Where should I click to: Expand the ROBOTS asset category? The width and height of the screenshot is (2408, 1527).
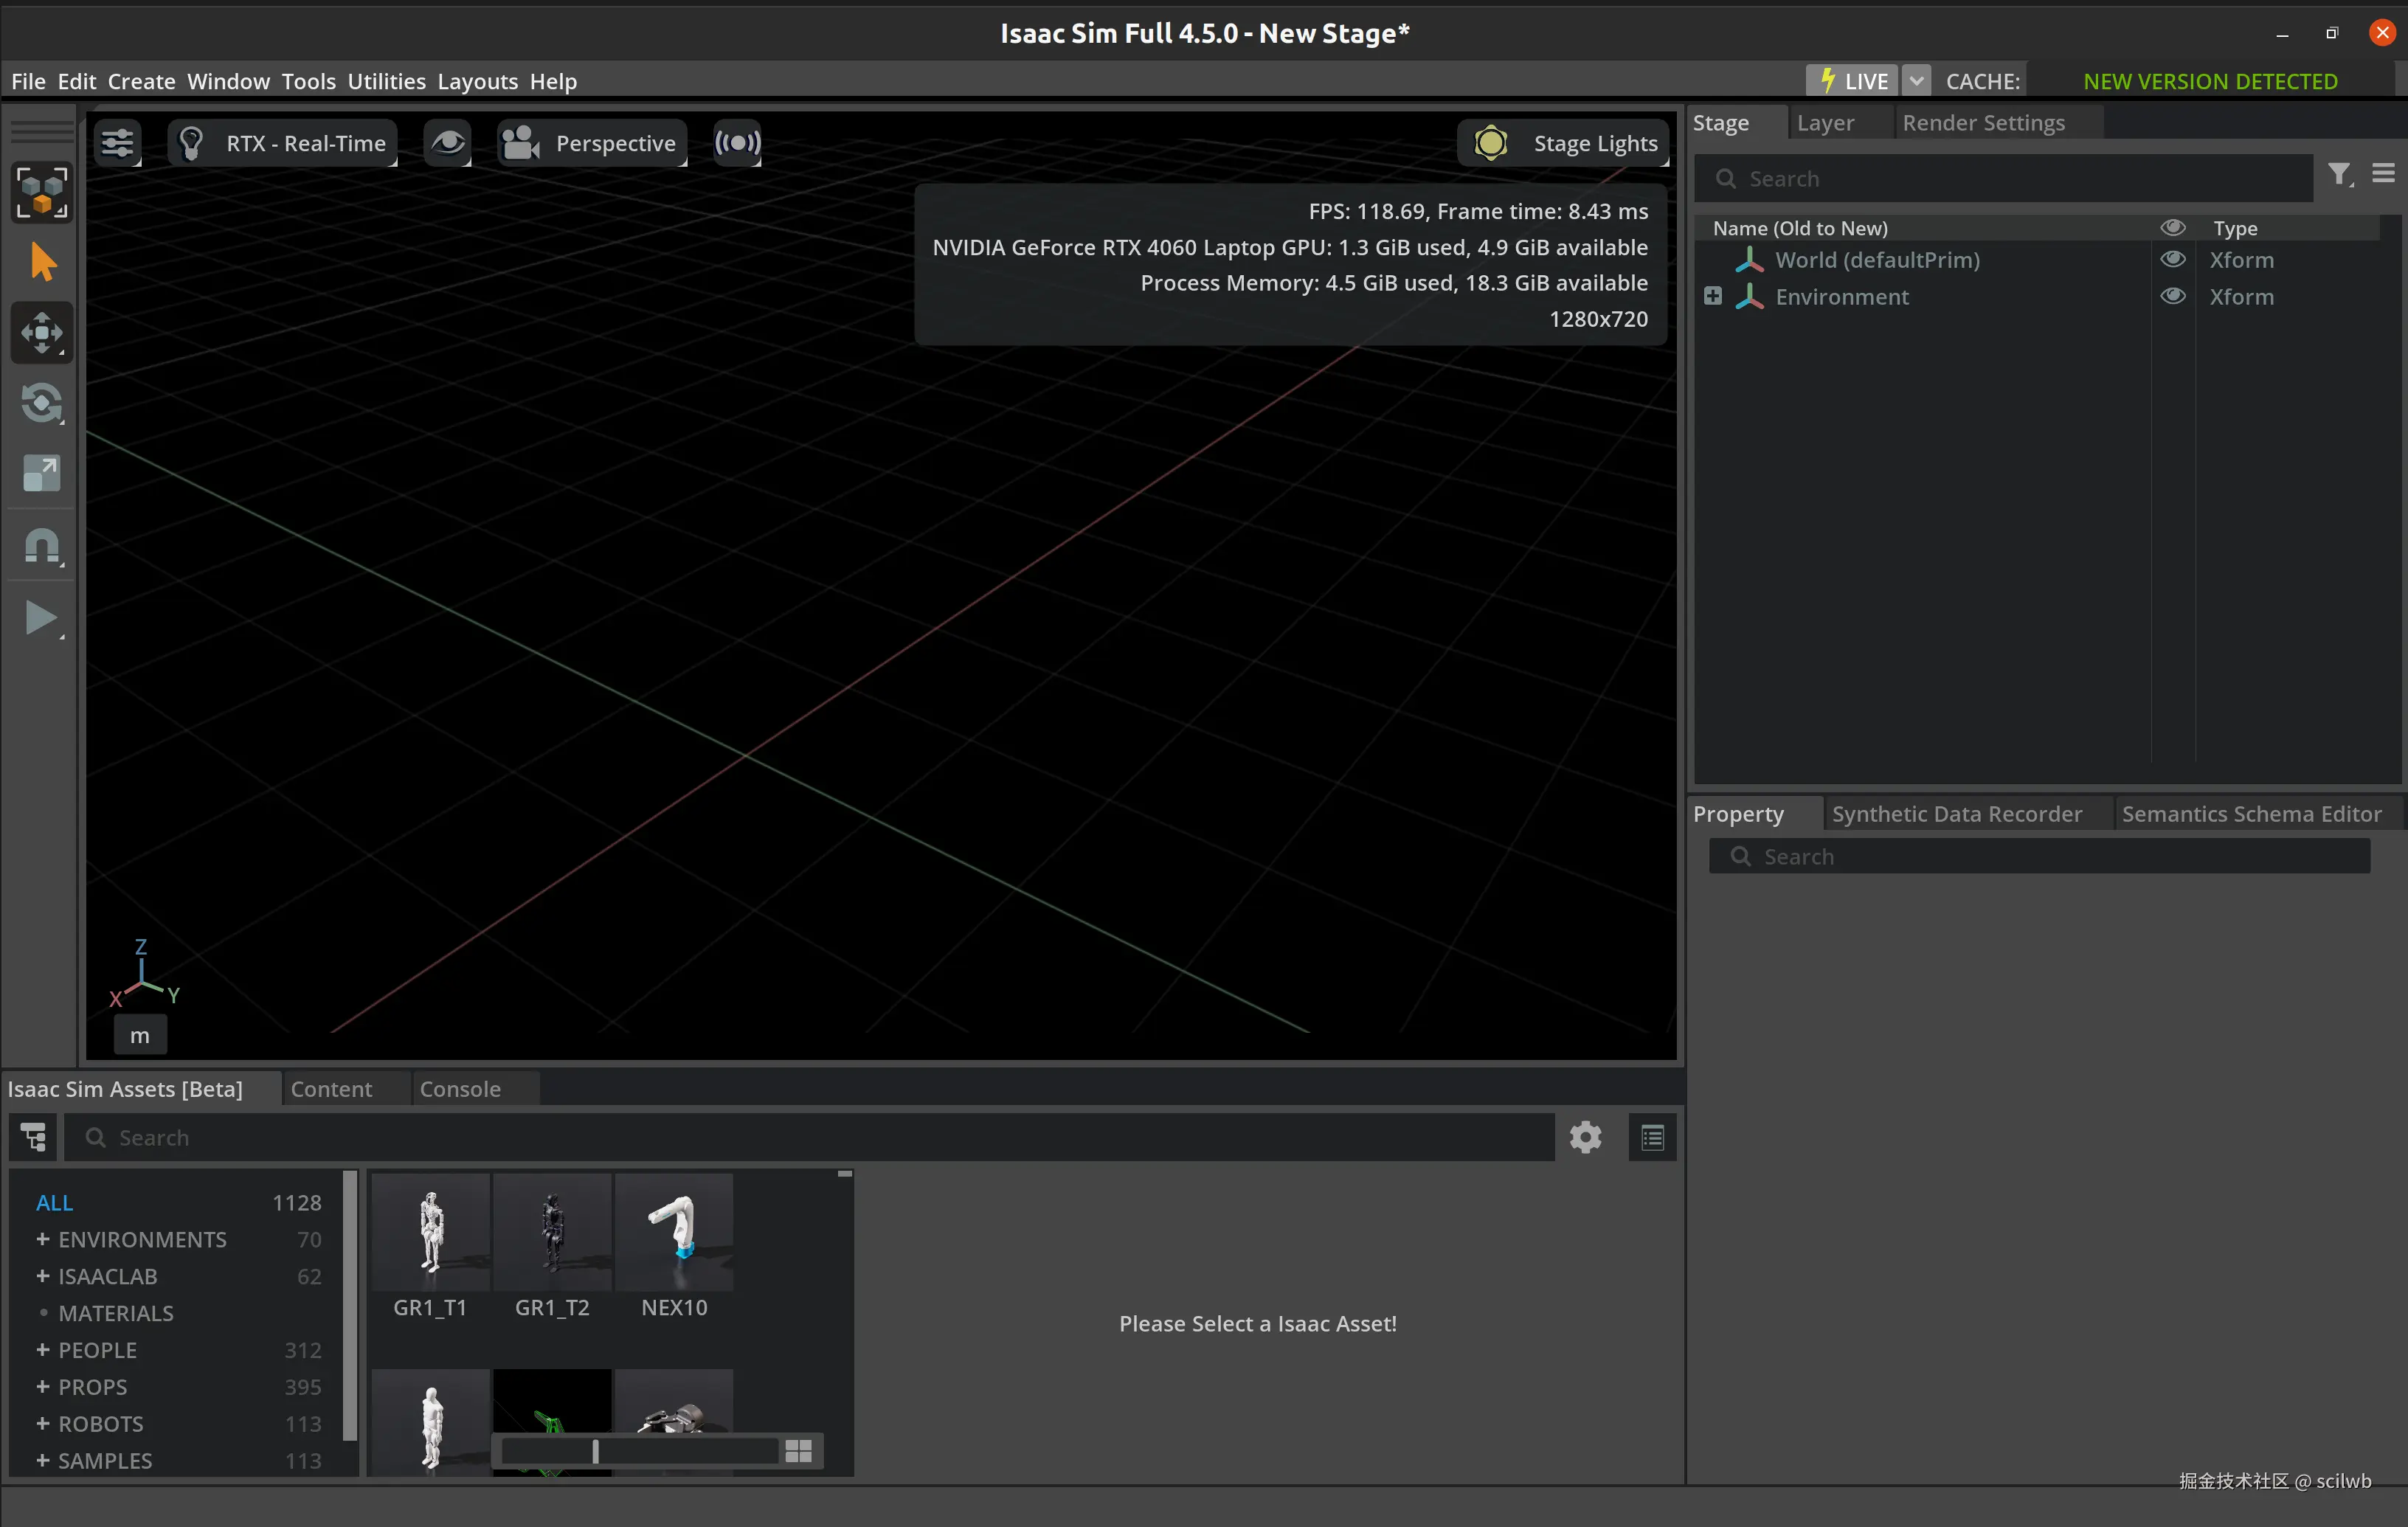point(43,1423)
